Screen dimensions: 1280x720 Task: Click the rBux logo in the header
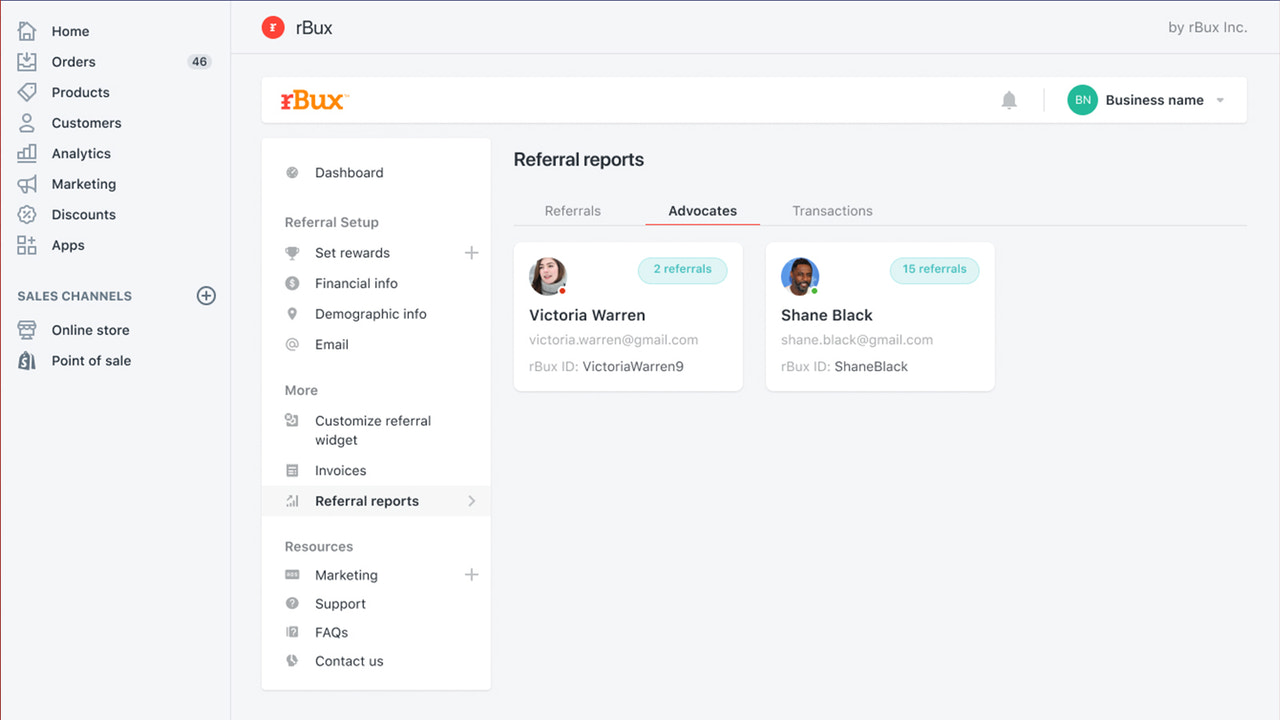click(313, 99)
